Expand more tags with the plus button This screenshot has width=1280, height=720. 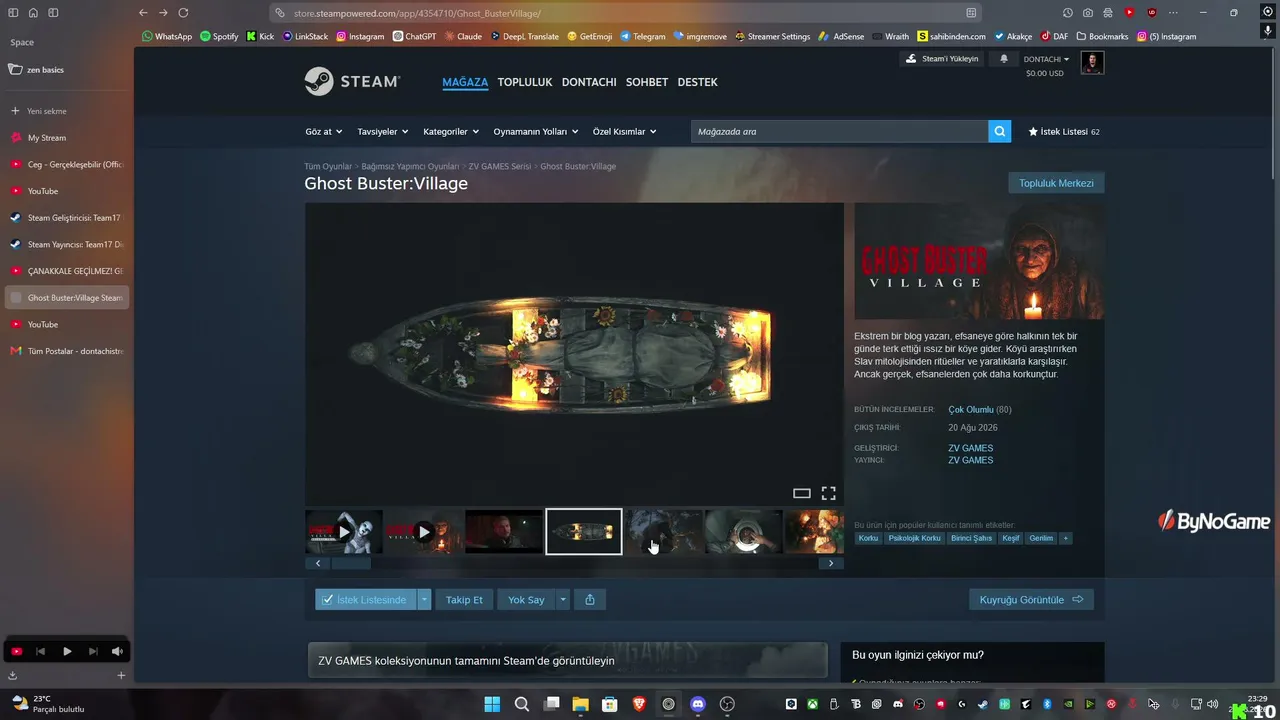[x=1066, y=538]
